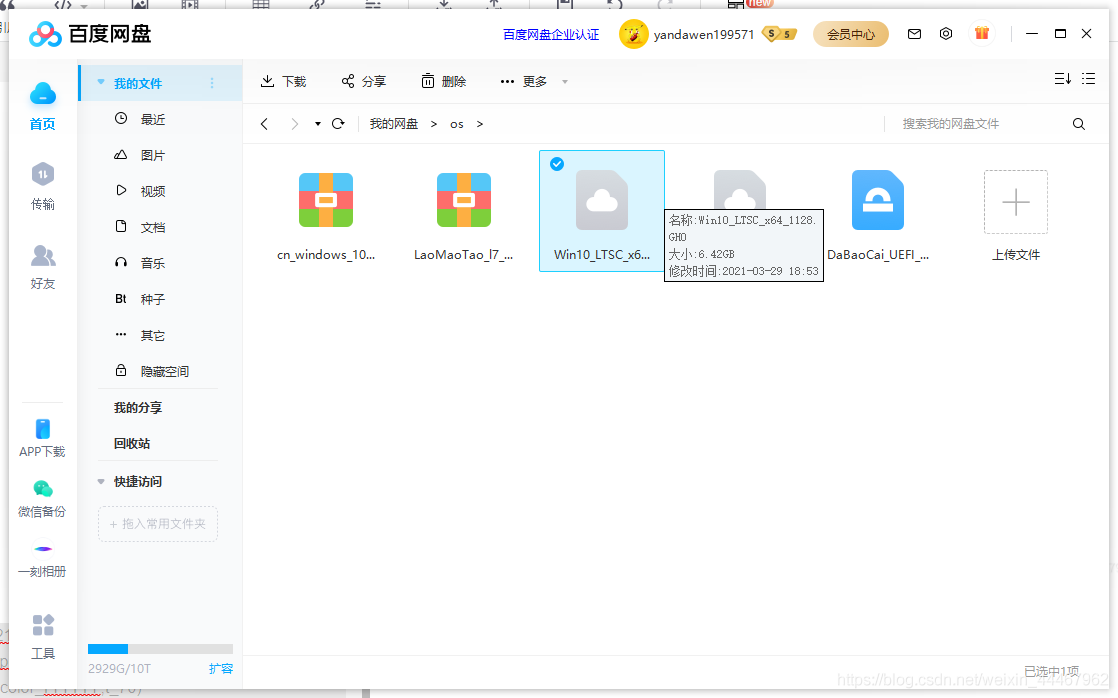Open 回收站 recycle bin

(132, 443)
